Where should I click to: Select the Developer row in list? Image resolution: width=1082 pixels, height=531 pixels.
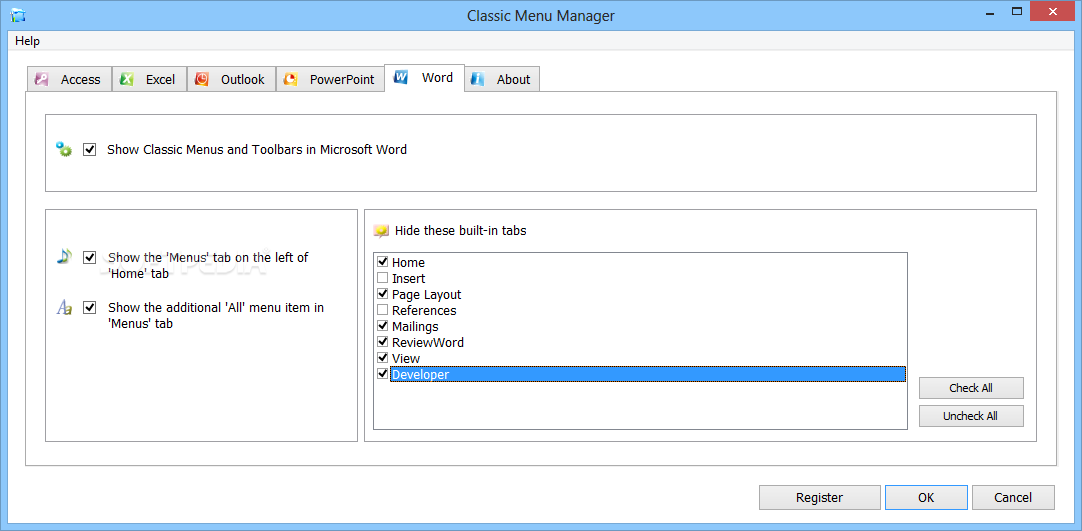point(647,374)
